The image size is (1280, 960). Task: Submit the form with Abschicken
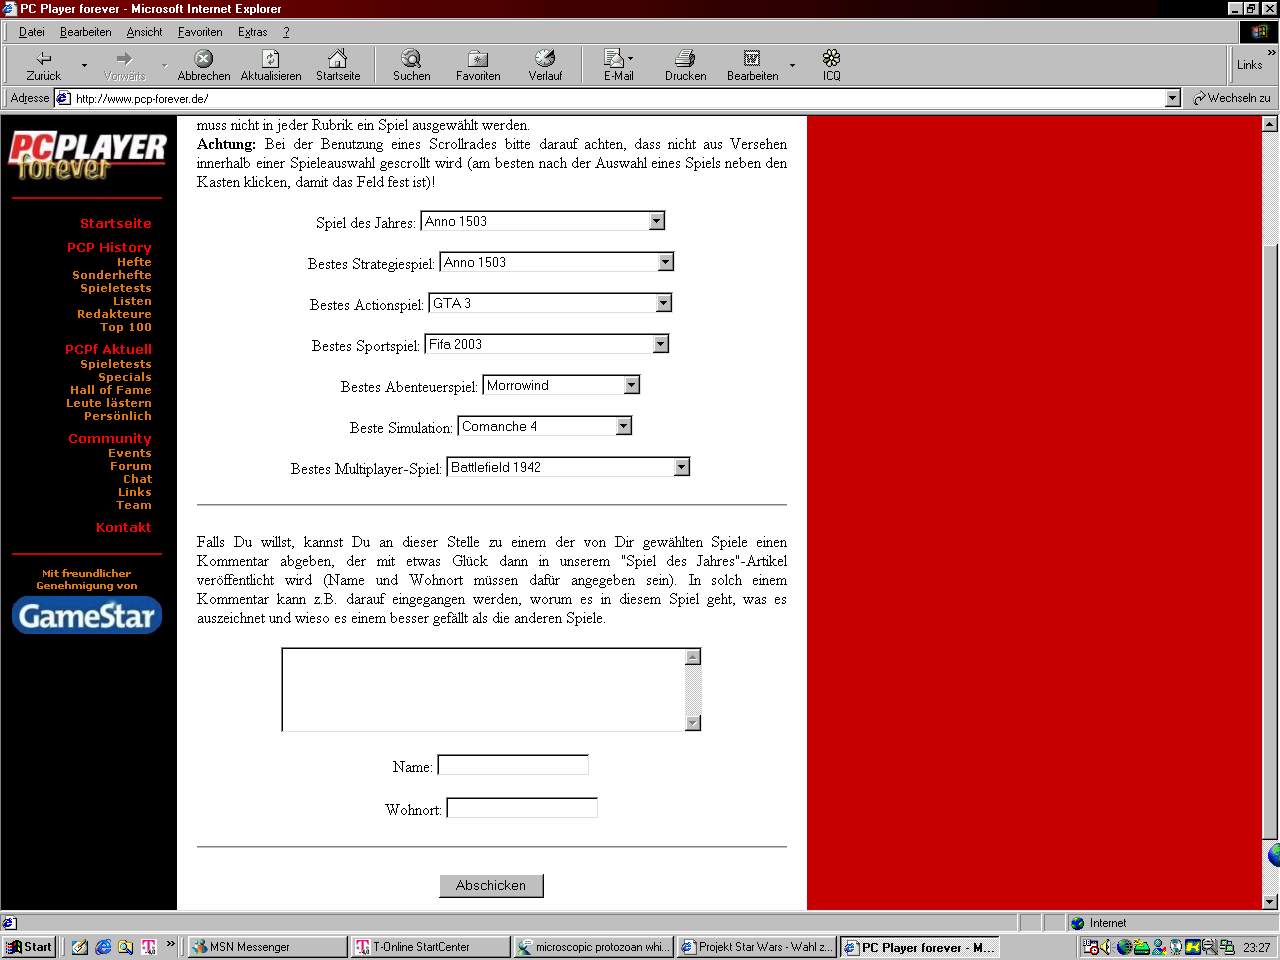point(491,885)
